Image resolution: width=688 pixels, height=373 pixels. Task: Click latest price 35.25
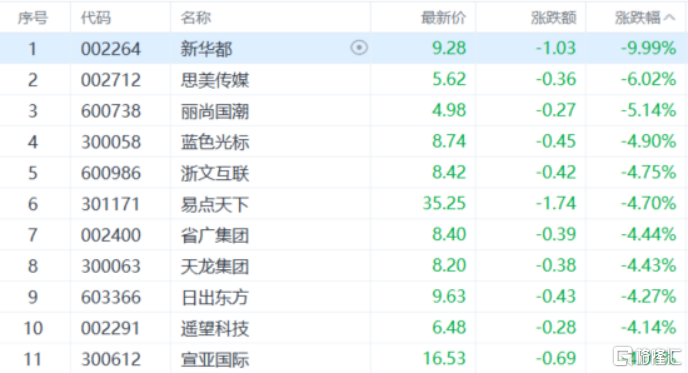click(444, 204)
